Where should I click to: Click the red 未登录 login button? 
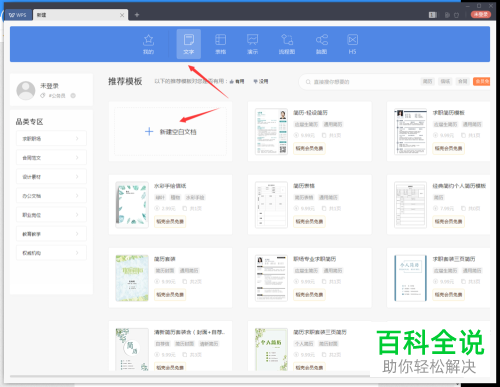click(x=481, y=15)
